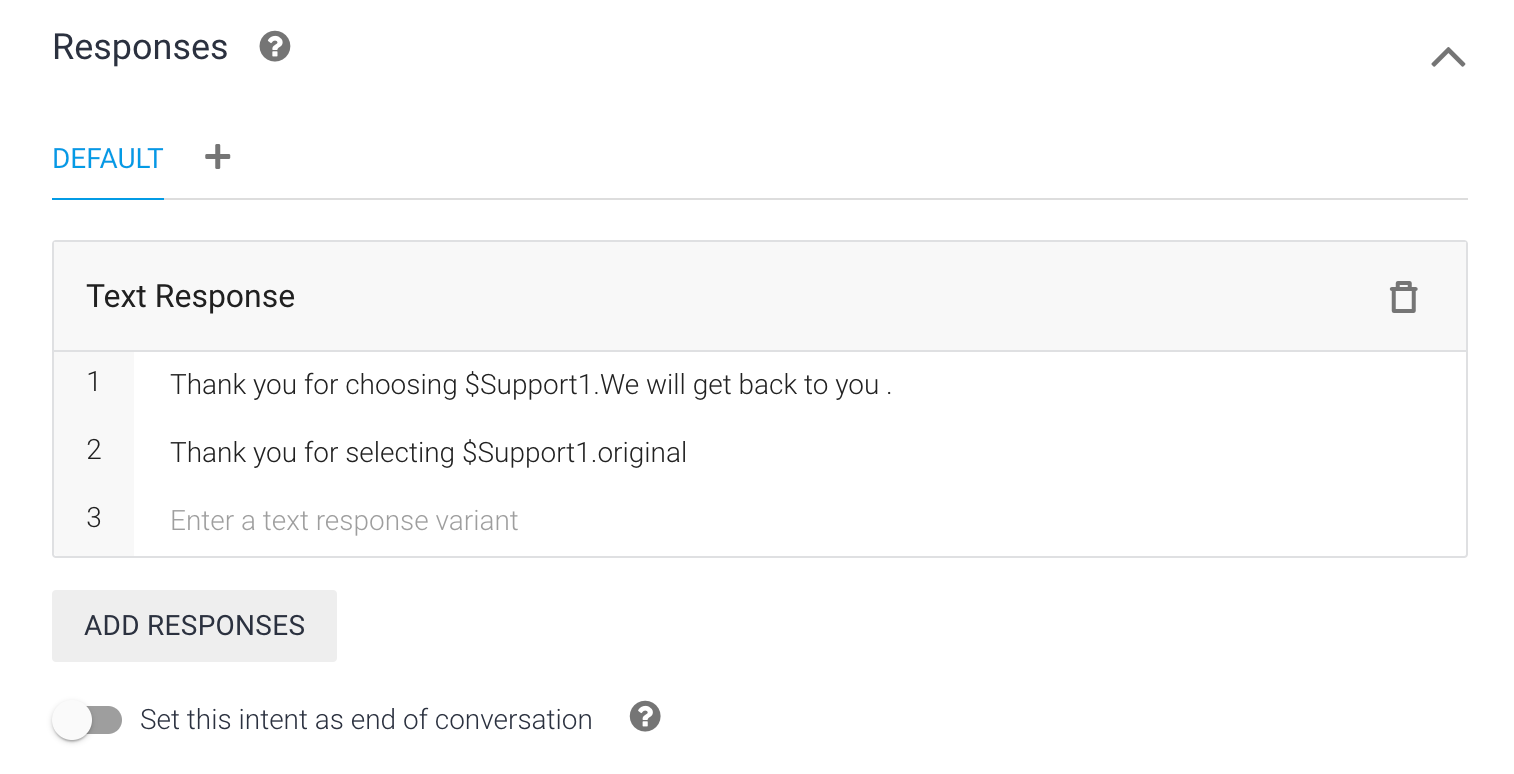Click row number 3 in Text Response

tap(94, 518)
